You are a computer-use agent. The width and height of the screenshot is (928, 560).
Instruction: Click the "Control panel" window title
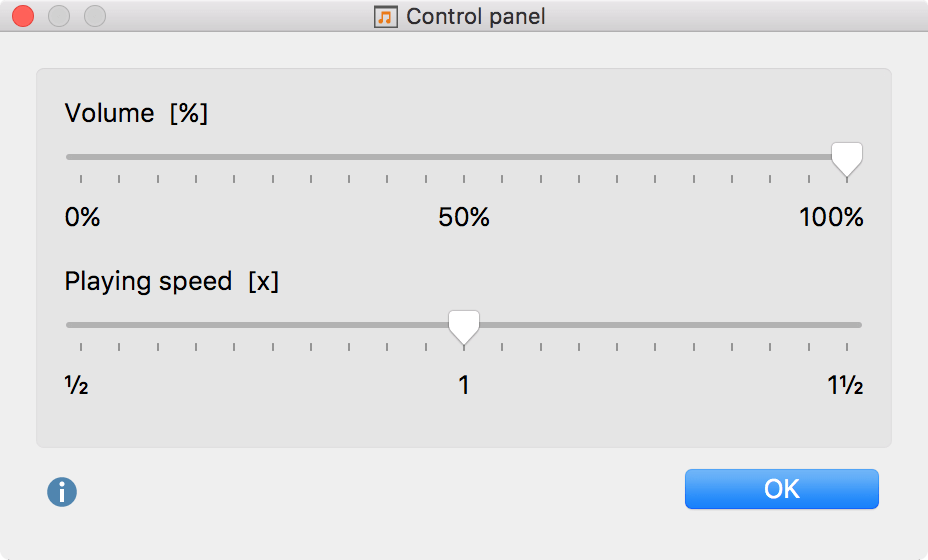click(475, 17)
